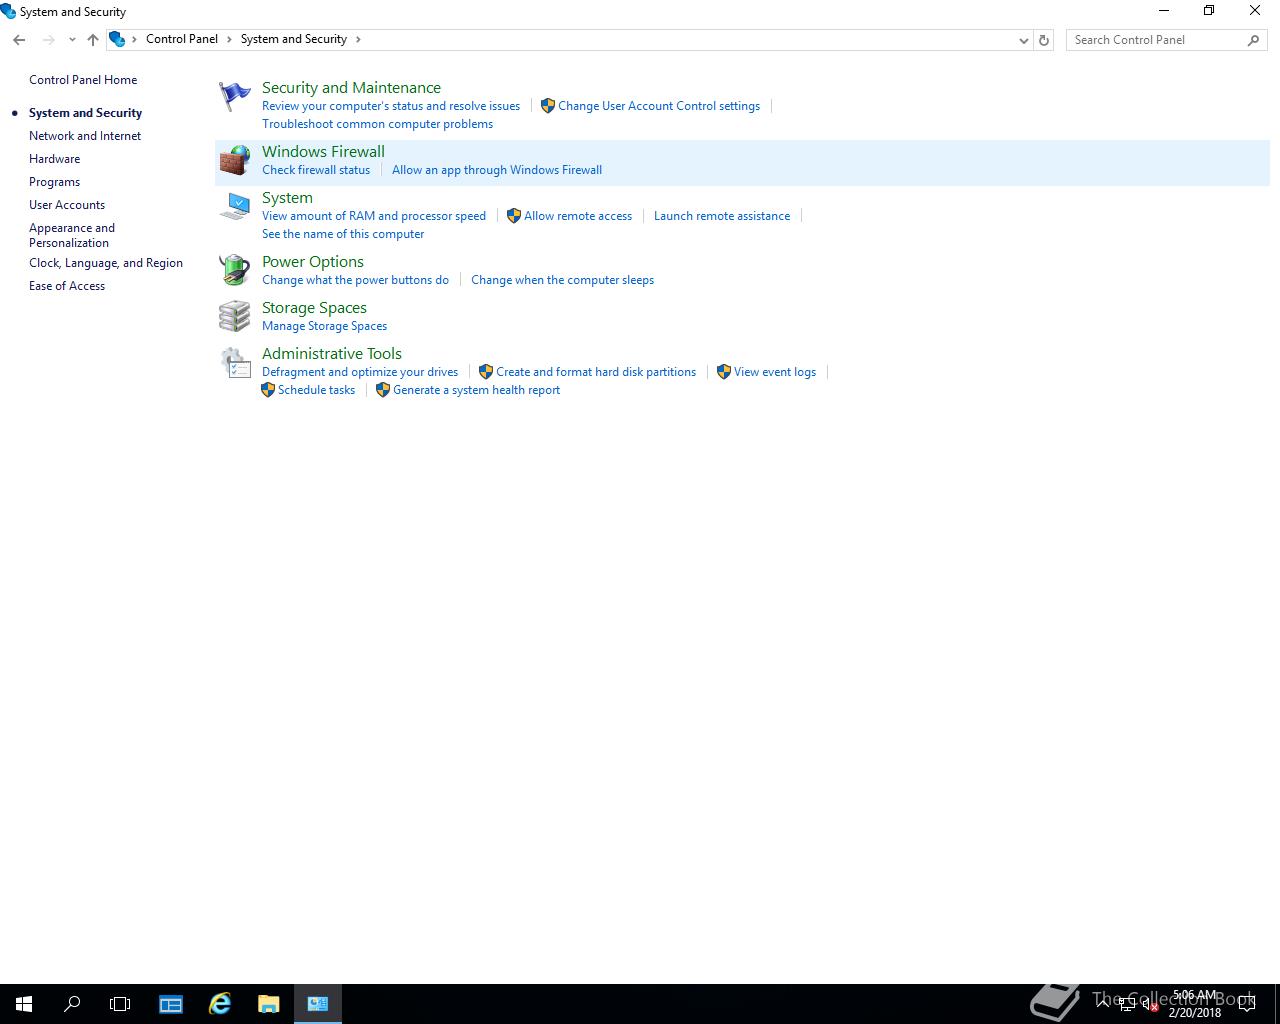Screen dimensions: 1280x1024
Task: Click Schedule tasks
Action: [316, 390]
